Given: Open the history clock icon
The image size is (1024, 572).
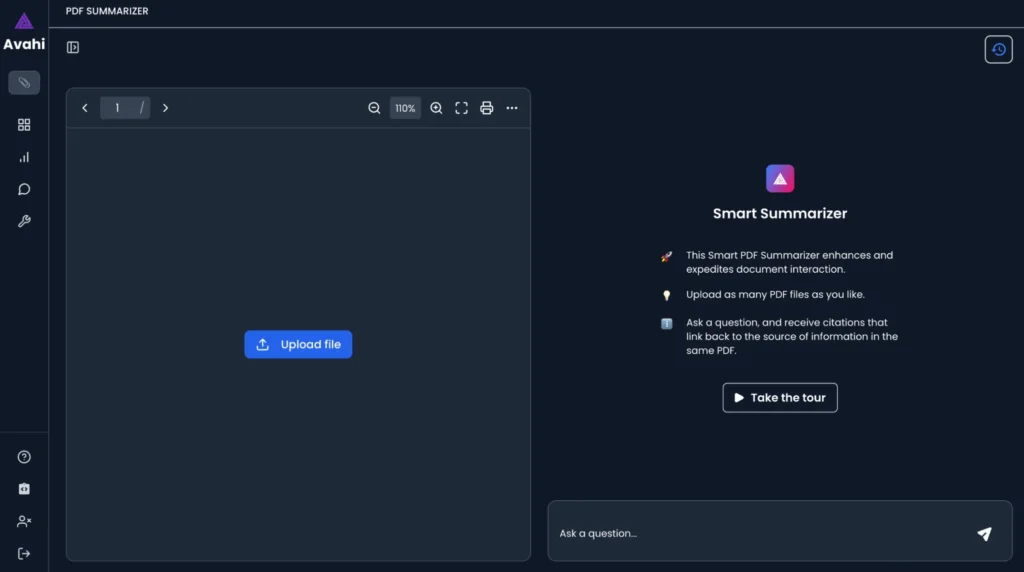Looking at the screenshot, I should point(999,50).
